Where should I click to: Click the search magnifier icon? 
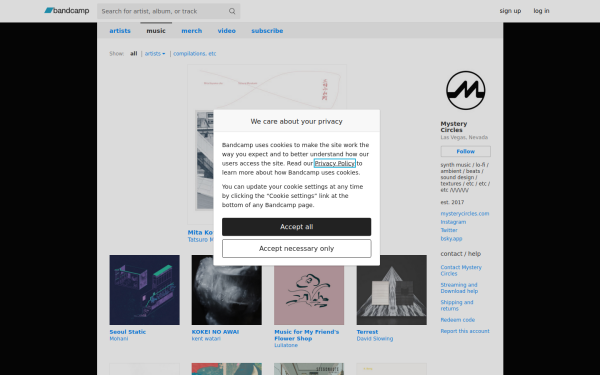click(232, 11)
